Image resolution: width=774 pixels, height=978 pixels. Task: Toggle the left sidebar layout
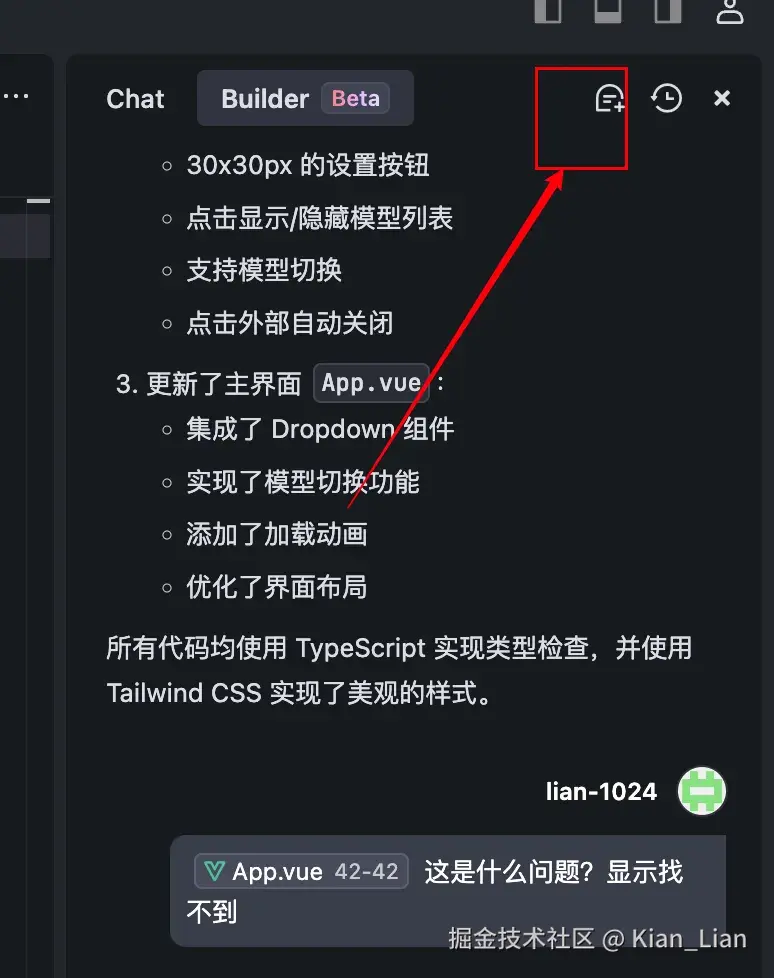(x=548, y=11)
